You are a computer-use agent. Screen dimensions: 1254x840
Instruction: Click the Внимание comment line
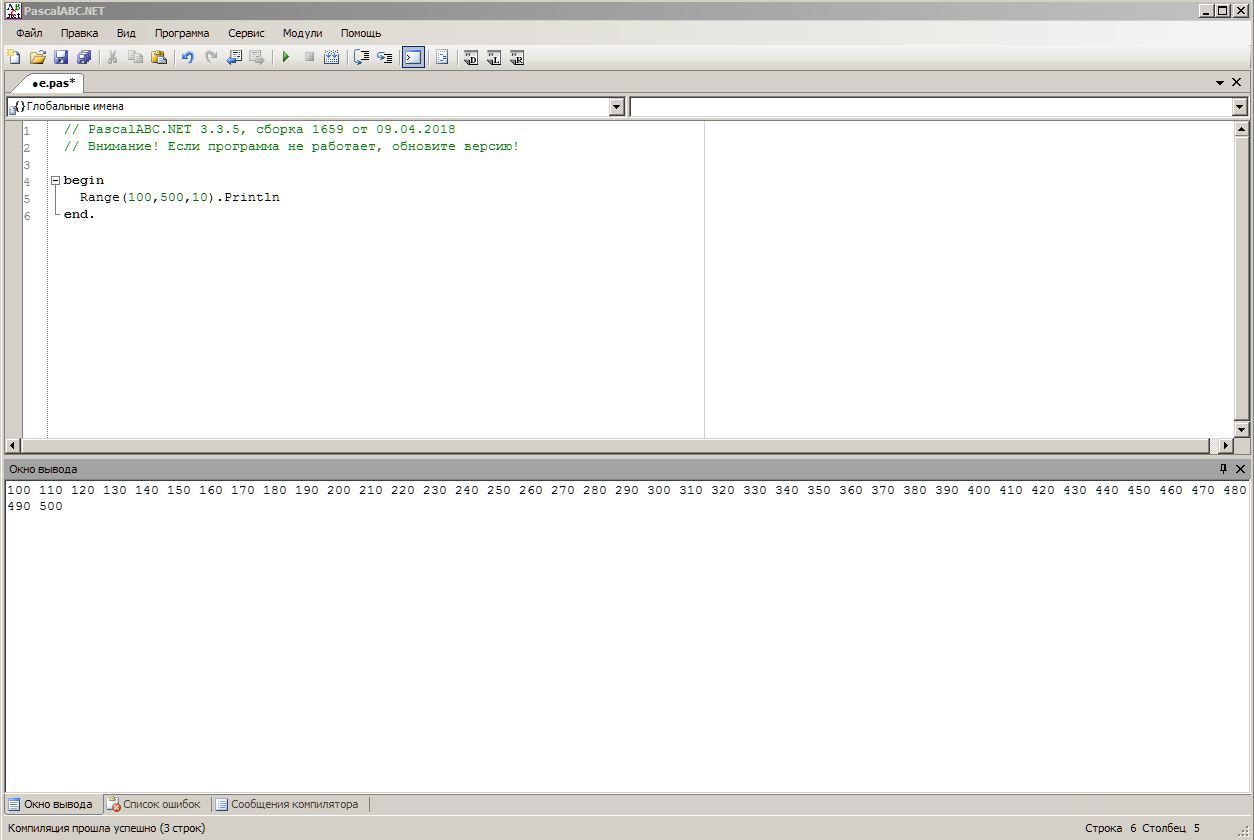pyautogui.click(x=292, y=147)
